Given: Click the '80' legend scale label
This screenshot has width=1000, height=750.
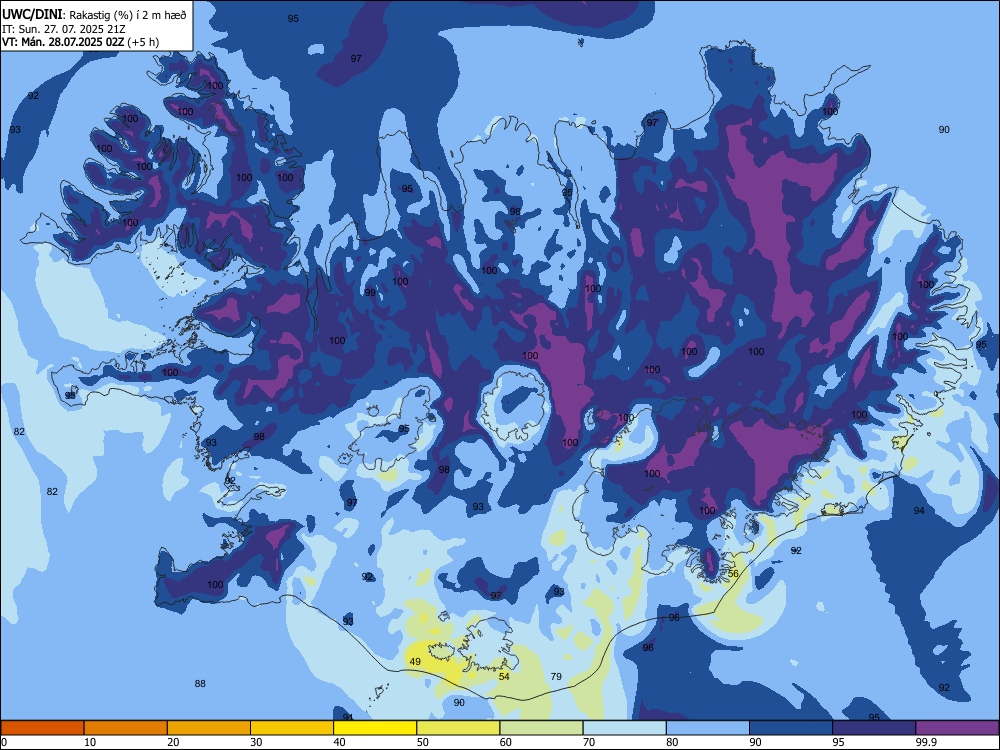Looking at the screenshot, I should [x=672, y=742].
